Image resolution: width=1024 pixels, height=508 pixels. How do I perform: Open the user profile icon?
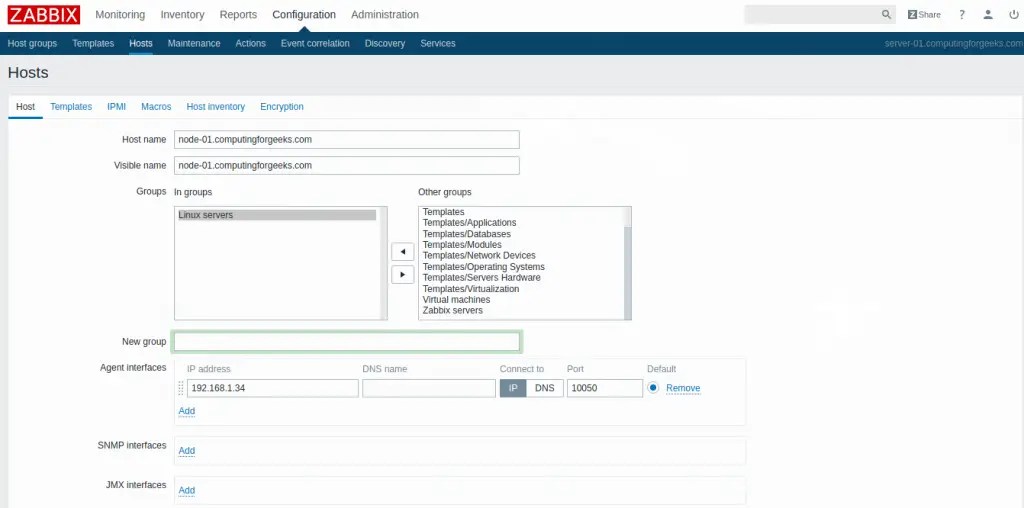click(988, 14)
